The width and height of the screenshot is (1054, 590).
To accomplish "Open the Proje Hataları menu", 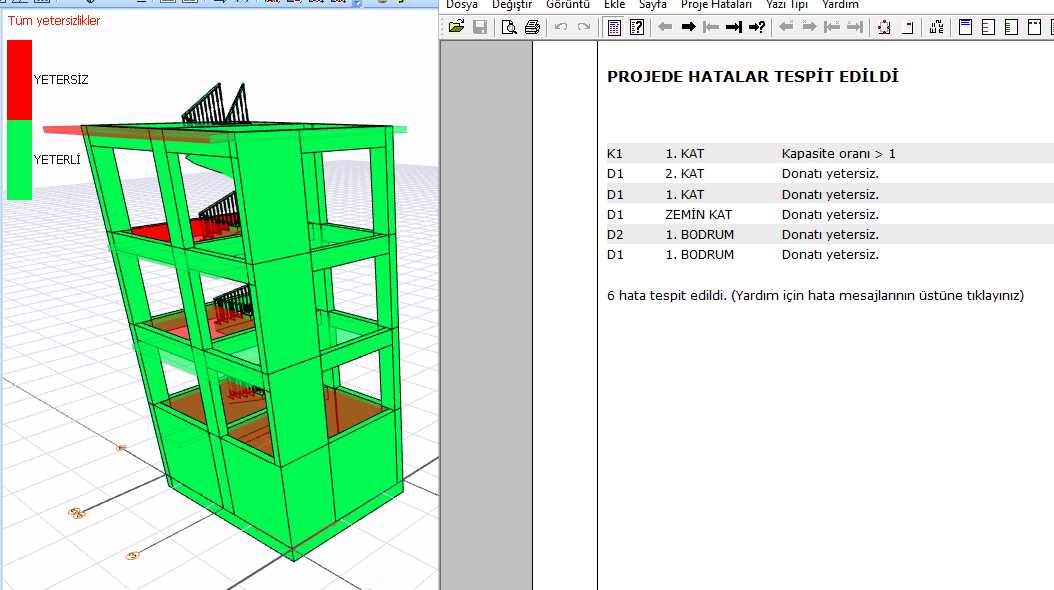I will (x=716, y=5).
